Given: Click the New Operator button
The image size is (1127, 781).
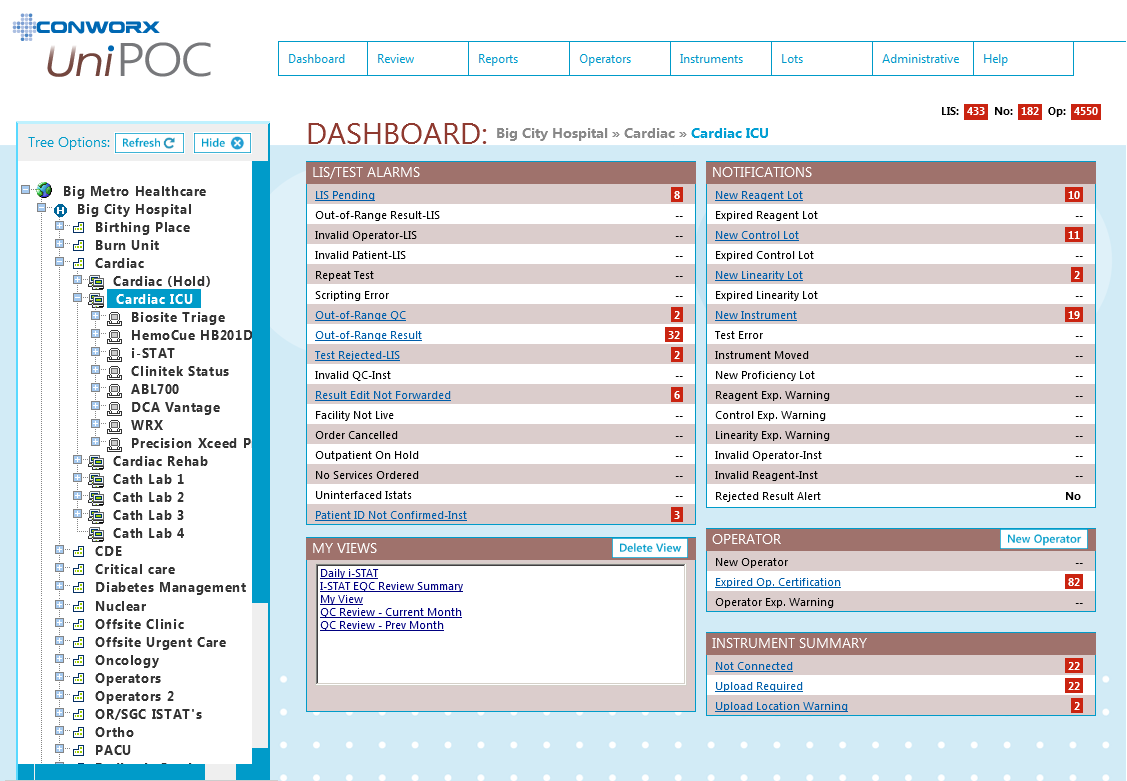Looking at the screenshot, I should (1044, 539).
